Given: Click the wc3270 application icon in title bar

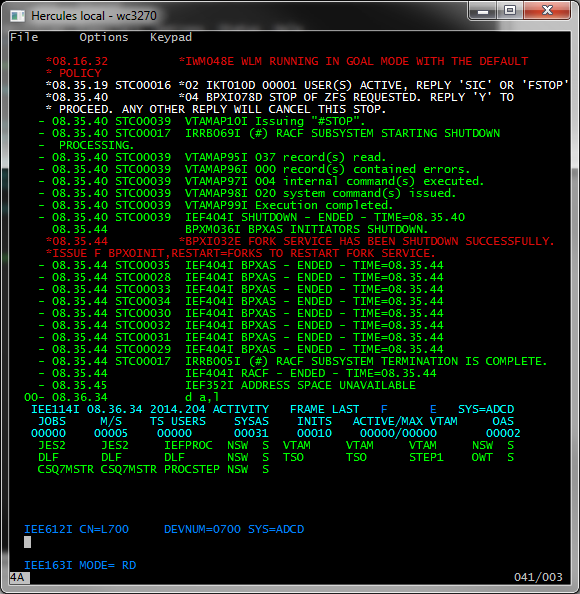Looking at the screenshot, I should [x=17, y=16].
